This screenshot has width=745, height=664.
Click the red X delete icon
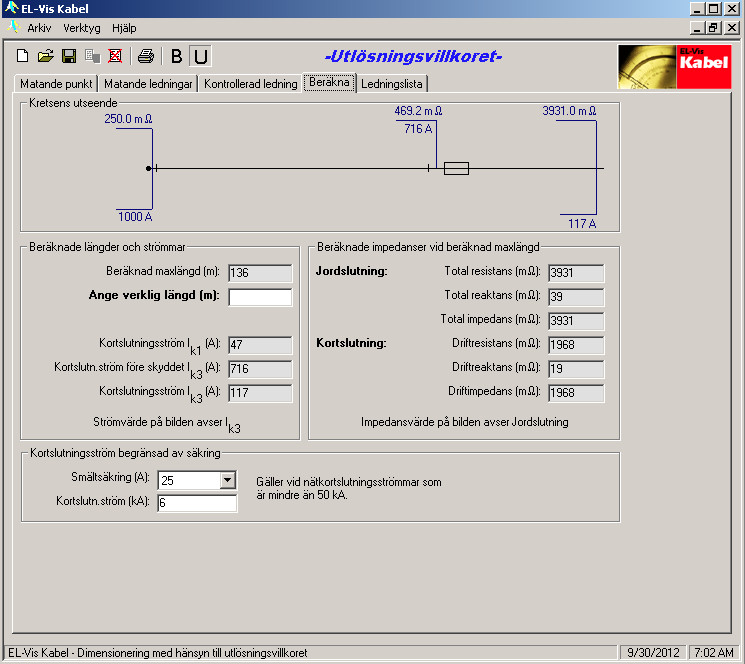click(115, 56)
